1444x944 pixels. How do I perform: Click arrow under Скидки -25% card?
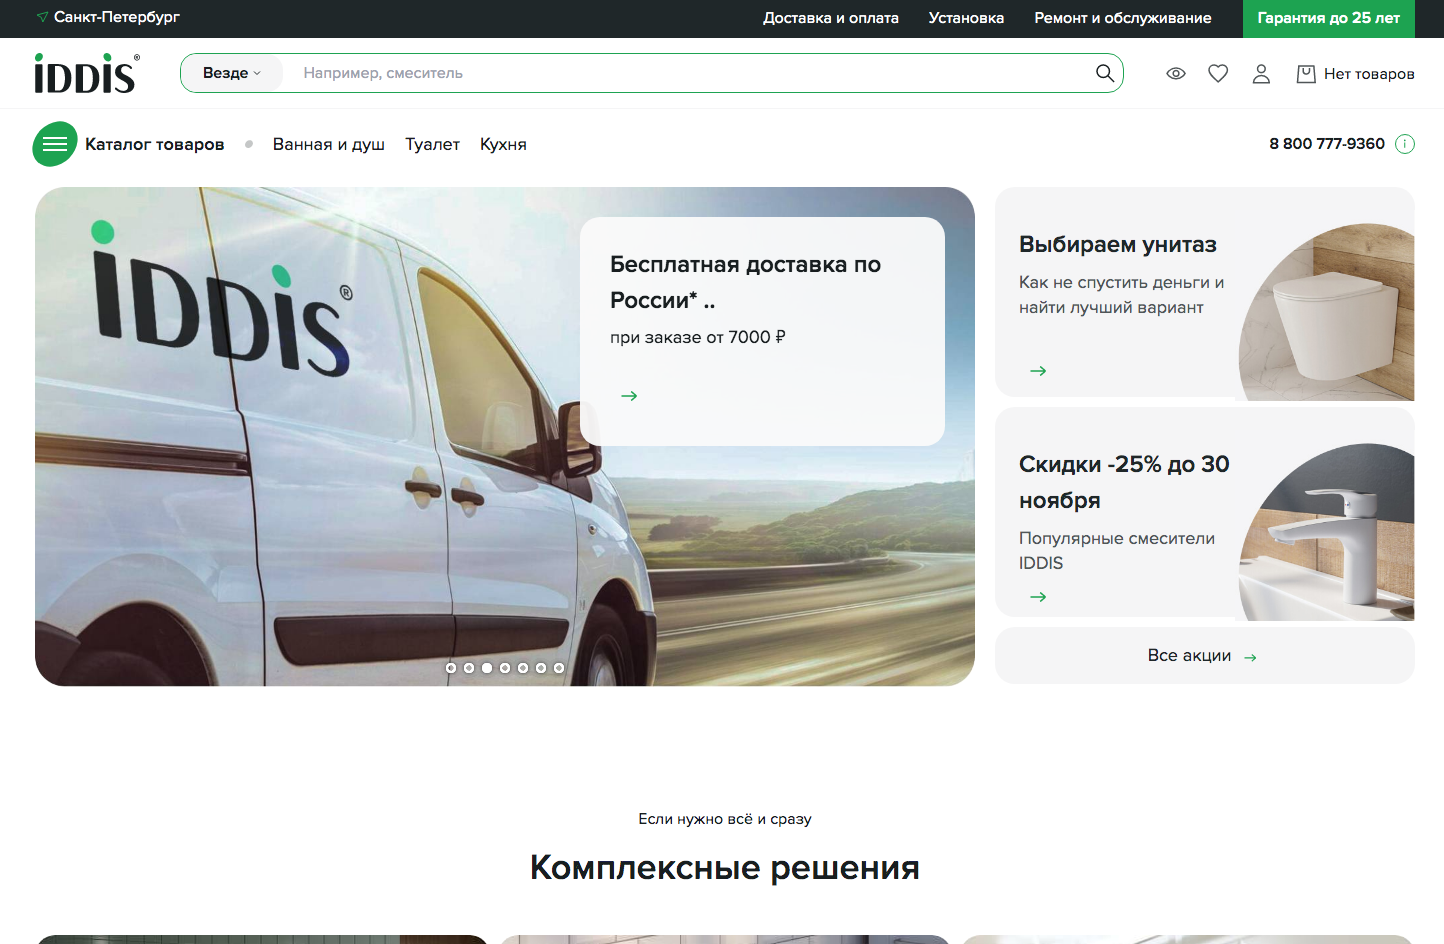[x=1038, y=597]
